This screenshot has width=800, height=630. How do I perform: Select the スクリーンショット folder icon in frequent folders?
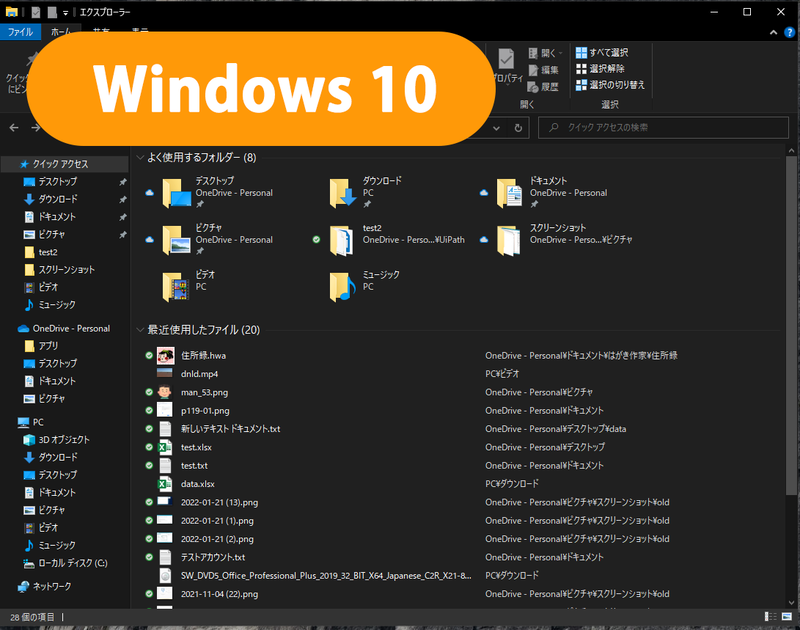pos(509,240)
